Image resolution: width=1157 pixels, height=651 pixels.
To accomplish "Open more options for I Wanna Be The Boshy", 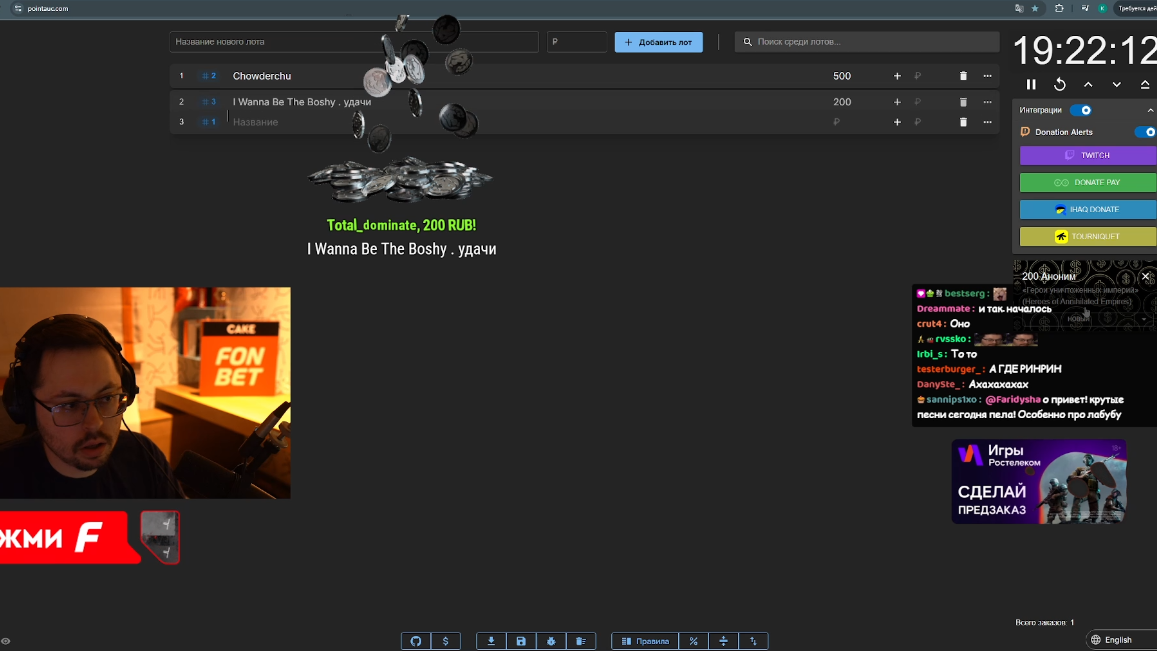I will [987, 102].
